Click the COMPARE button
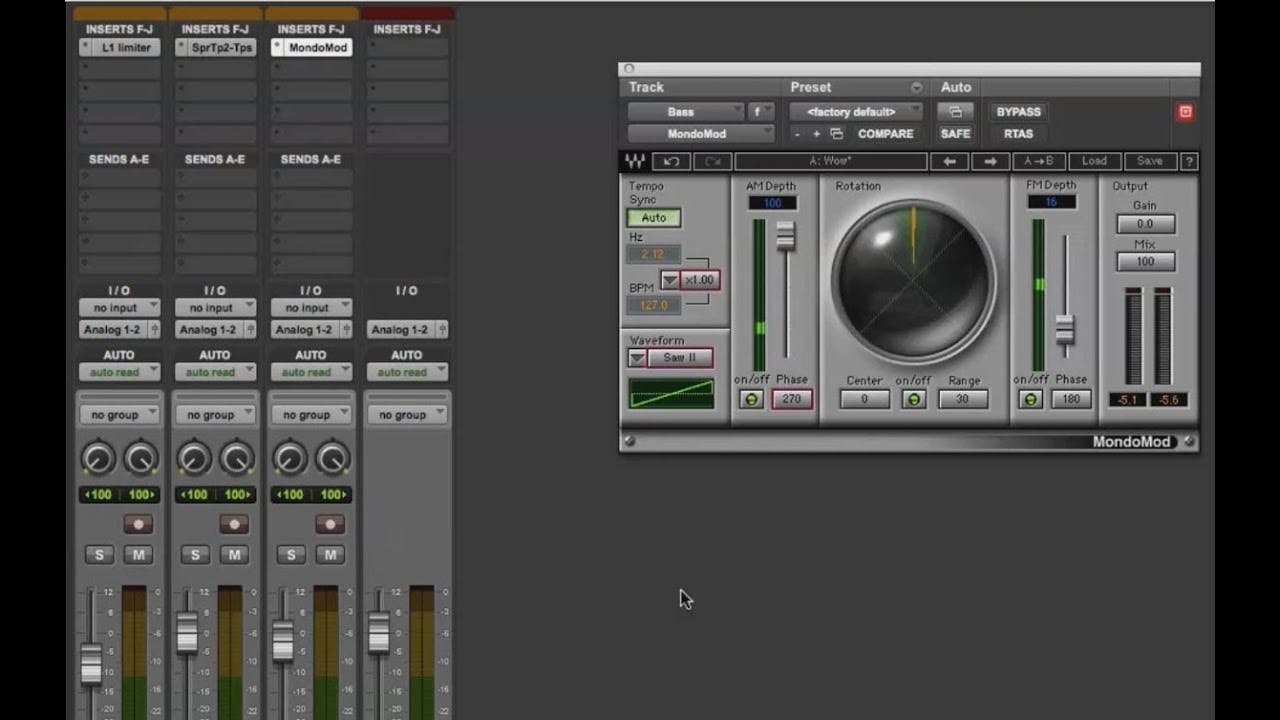The height and width of the screenshot is (720, 1280). click(885, 134)
